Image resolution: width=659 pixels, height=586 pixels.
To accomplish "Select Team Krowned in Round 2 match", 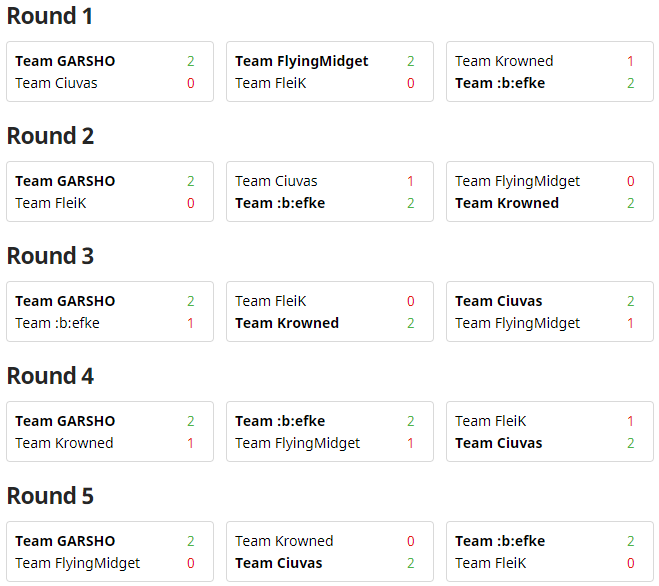I will coord(507,203).
